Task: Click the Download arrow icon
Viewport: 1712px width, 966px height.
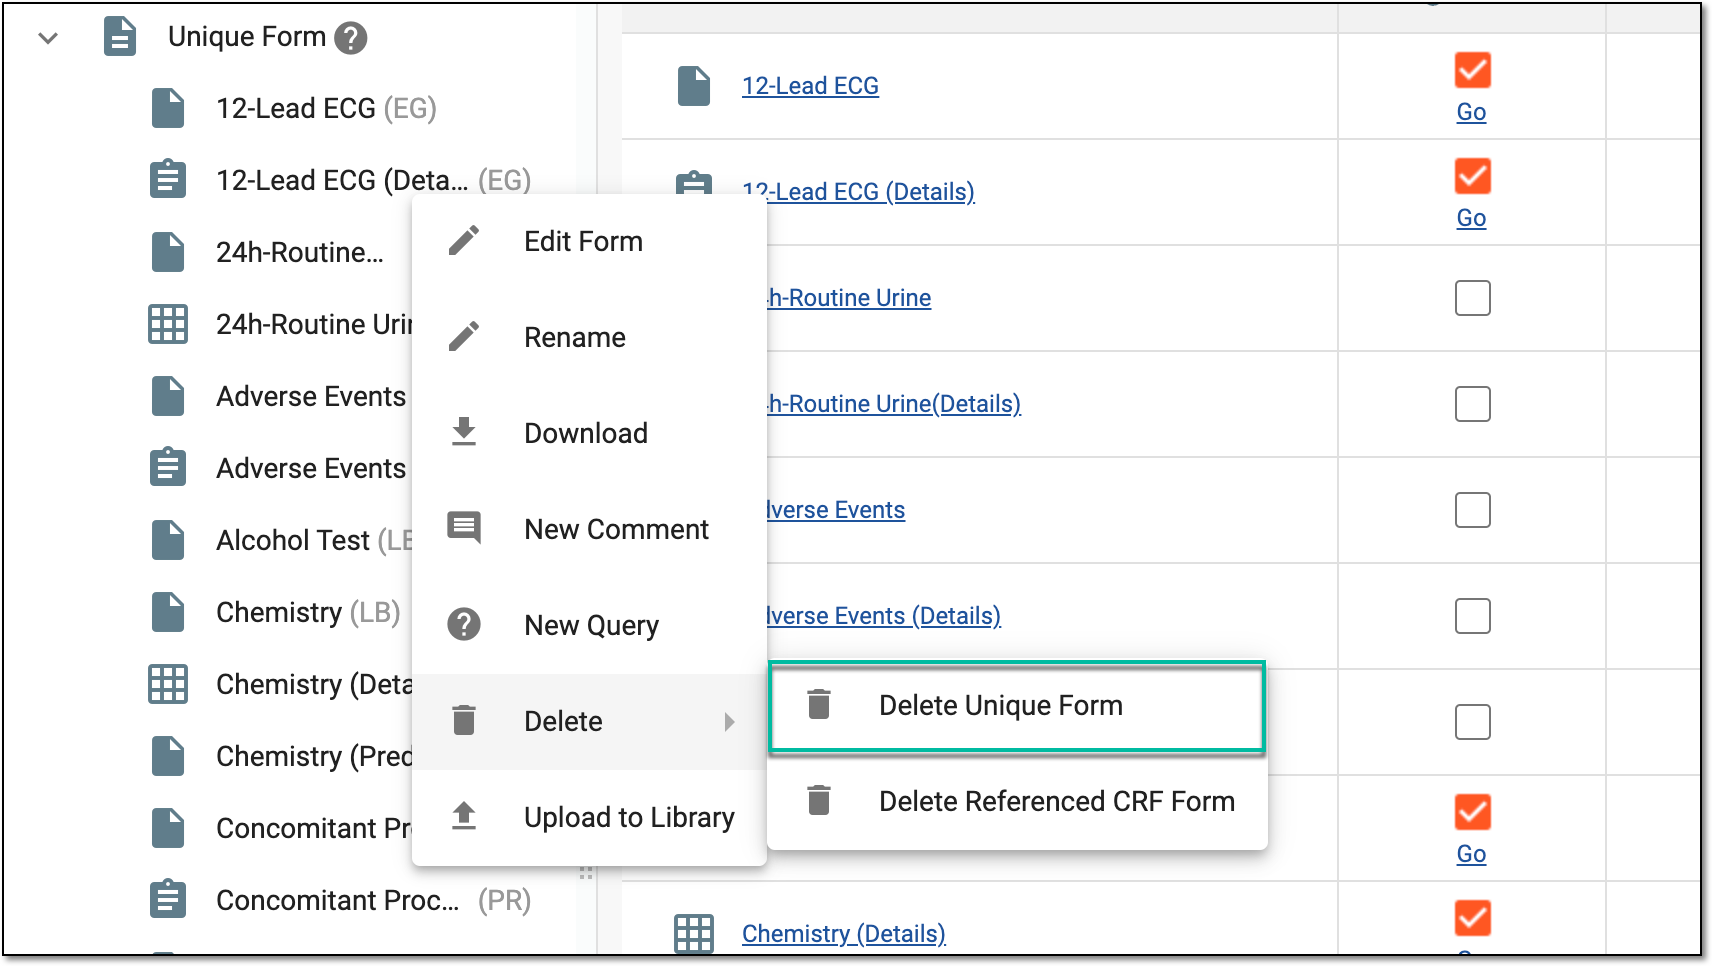Action: (x=464, y=431)
